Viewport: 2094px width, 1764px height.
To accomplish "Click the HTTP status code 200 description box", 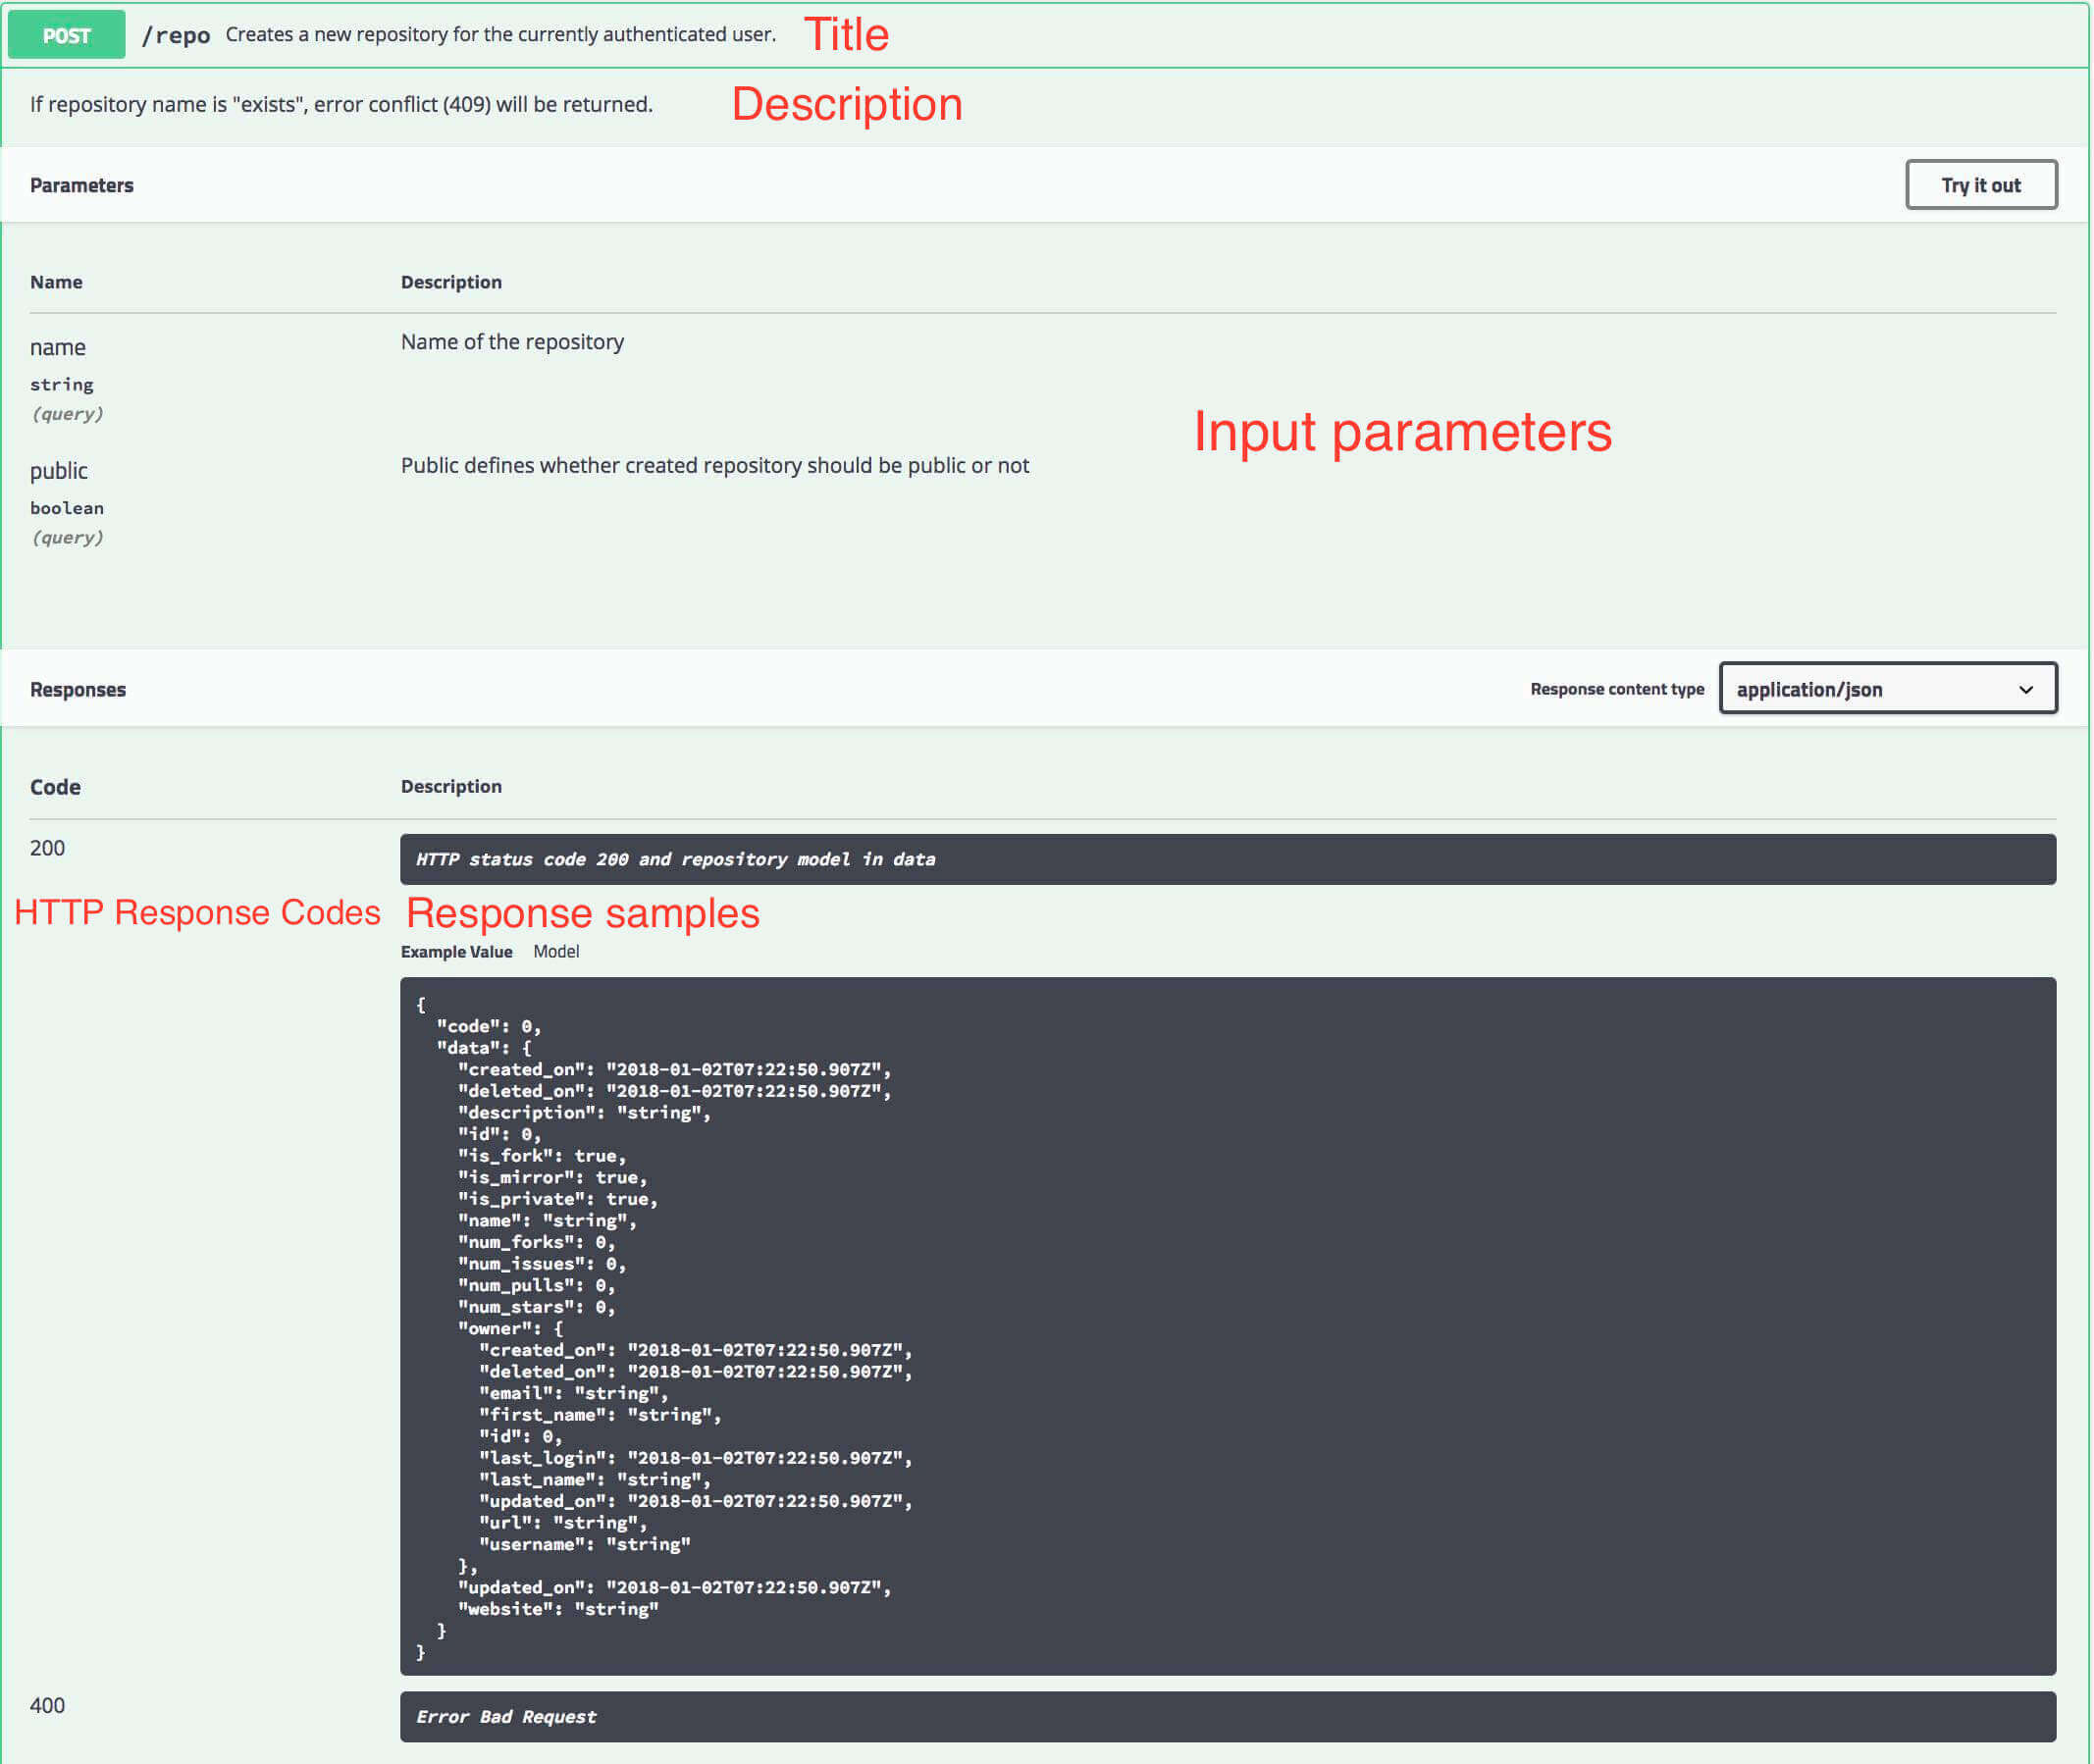I will (1227, 859).
